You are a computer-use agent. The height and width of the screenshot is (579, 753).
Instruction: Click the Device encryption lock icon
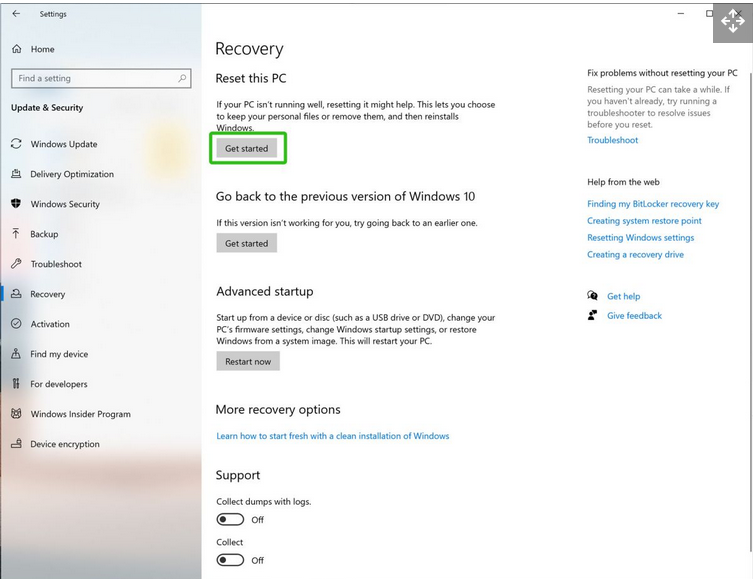[x=16, y=444]
